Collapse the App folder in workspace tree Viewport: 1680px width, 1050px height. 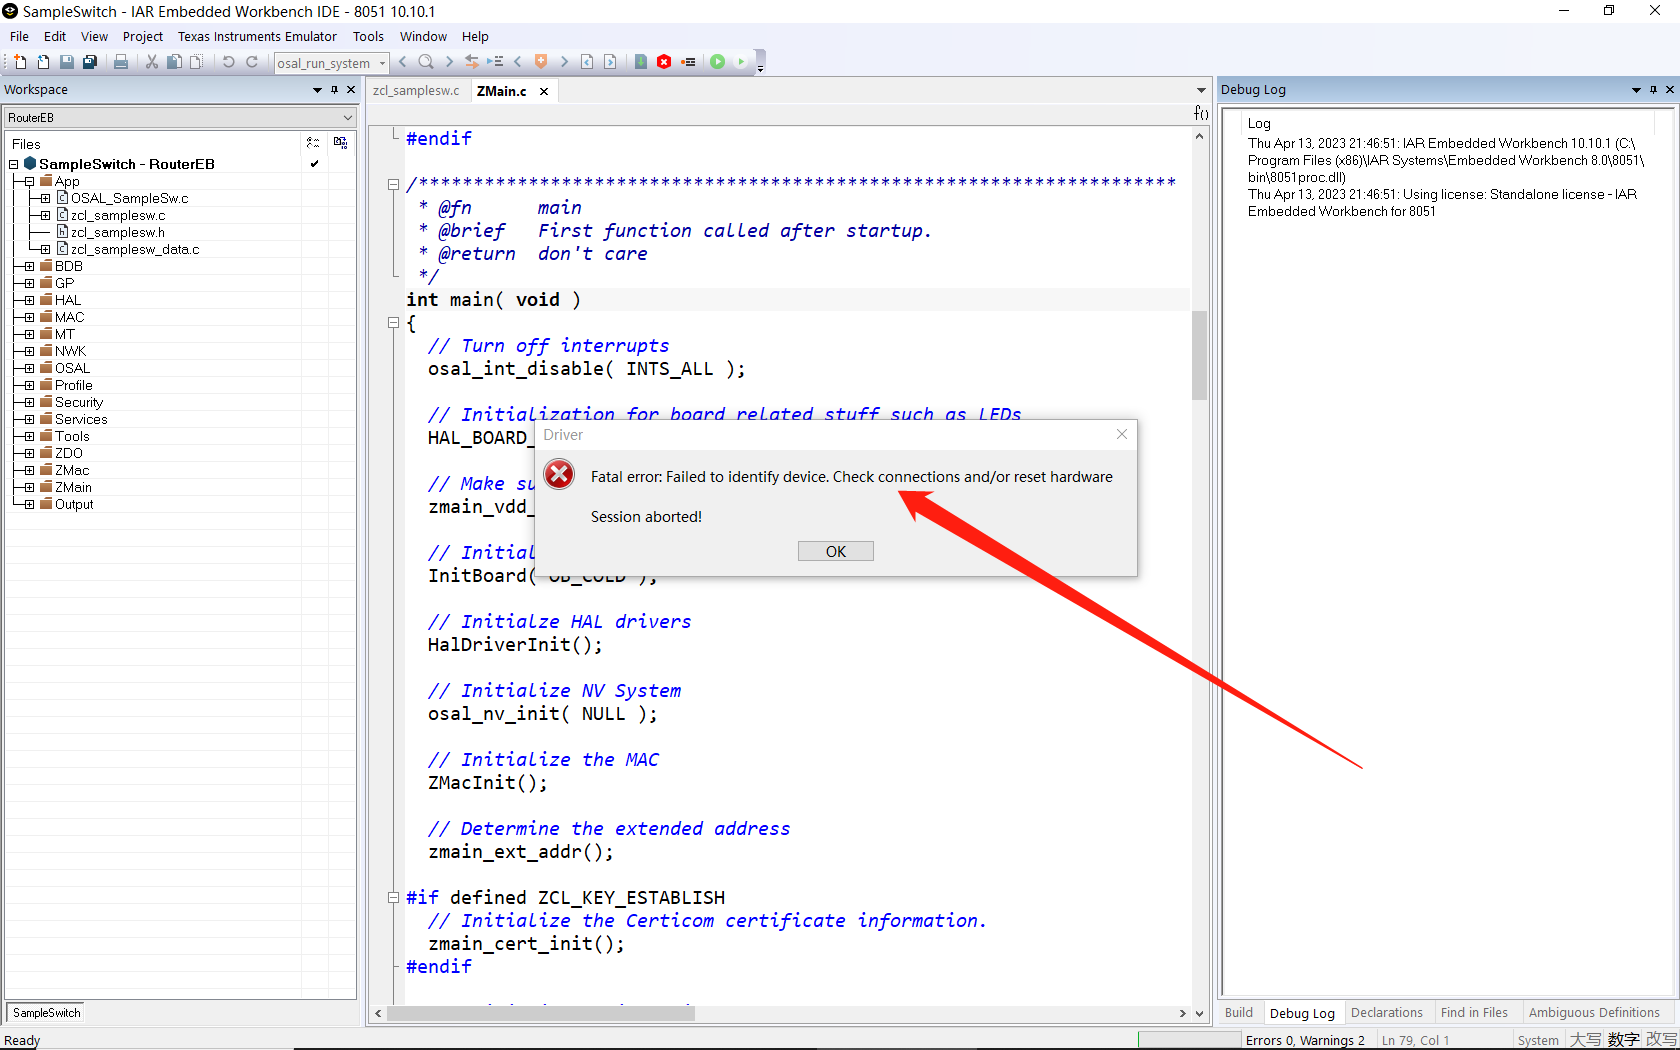(29, 181)
